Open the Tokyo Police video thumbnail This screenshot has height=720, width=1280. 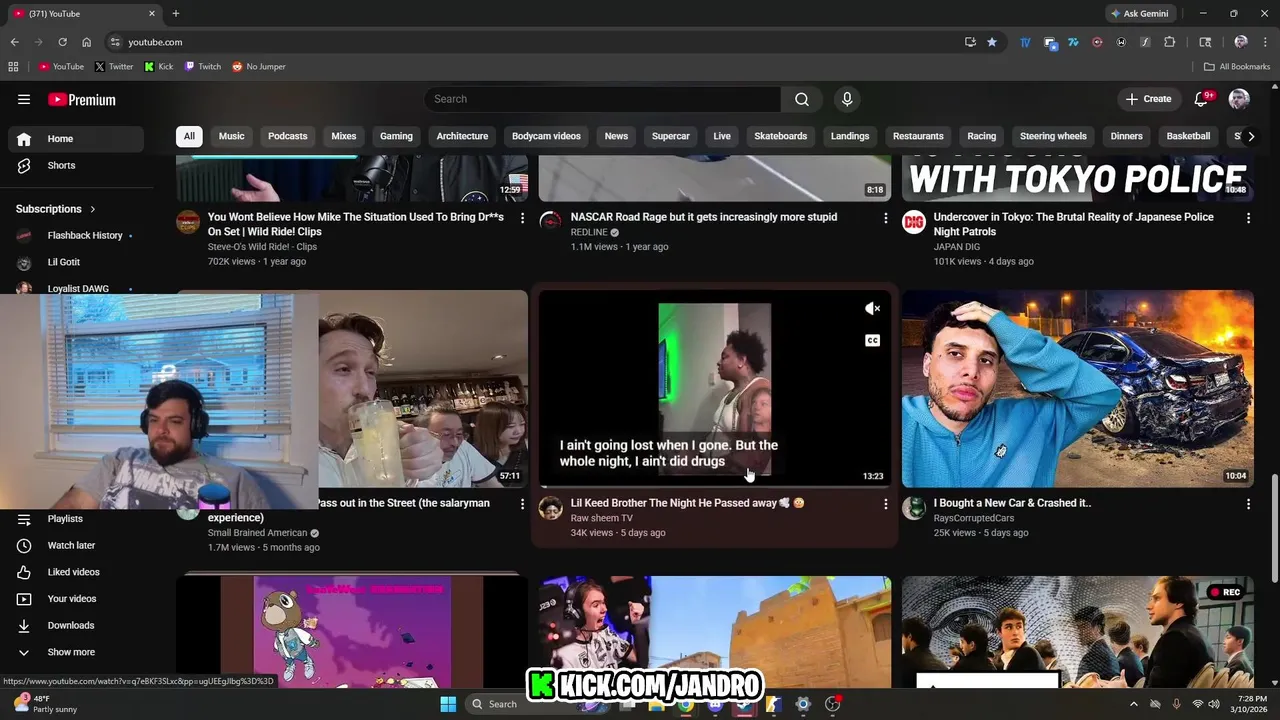click(x=1077, y=179)
